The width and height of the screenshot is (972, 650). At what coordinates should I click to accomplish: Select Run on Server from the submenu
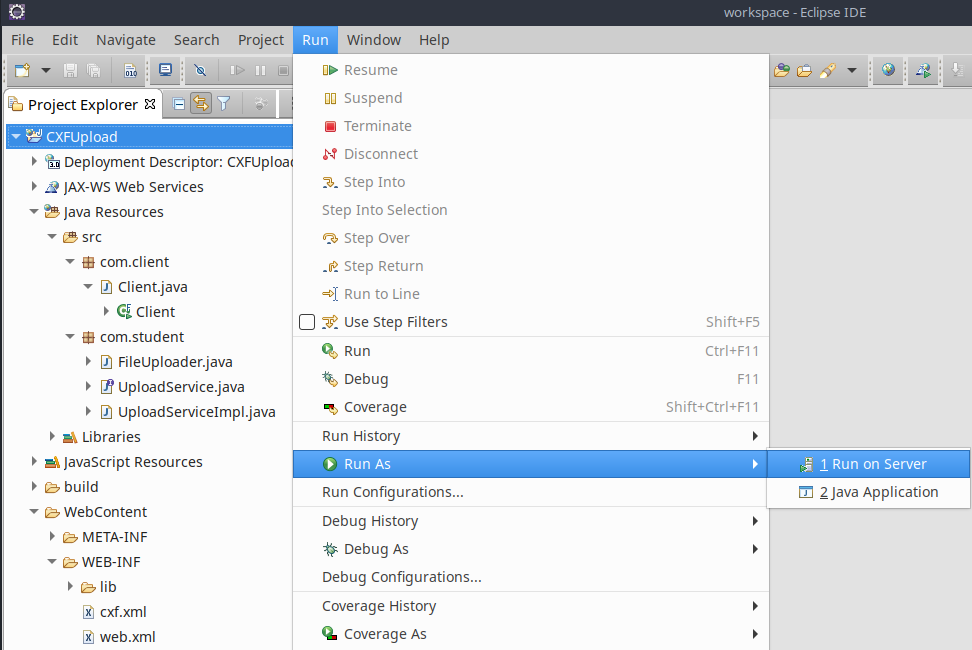click(x=872, y=464)
